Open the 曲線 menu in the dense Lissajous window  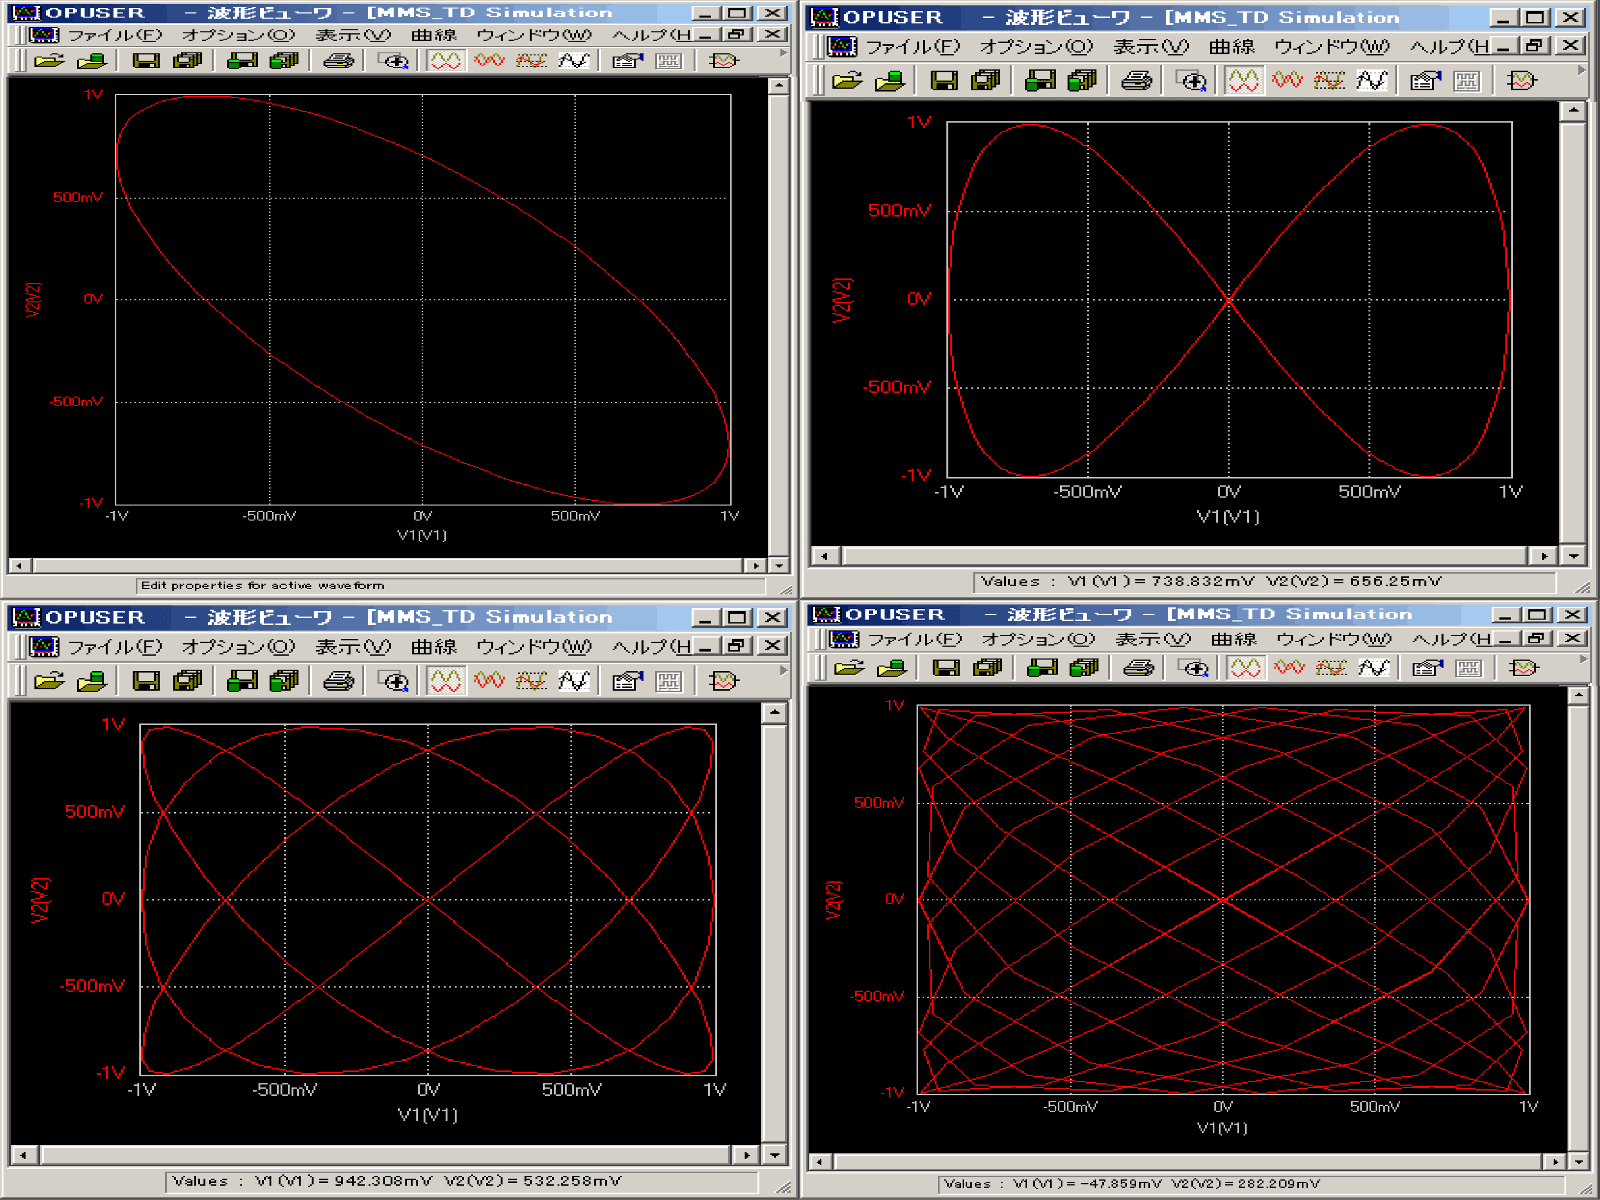[1233, 639]
